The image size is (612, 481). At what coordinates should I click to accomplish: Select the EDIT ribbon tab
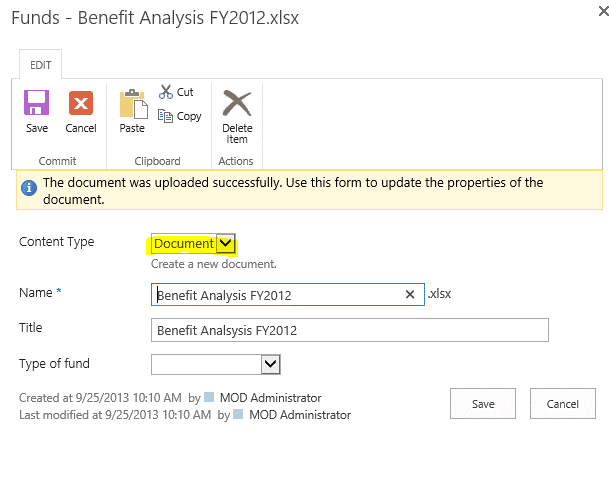[41, 65]
